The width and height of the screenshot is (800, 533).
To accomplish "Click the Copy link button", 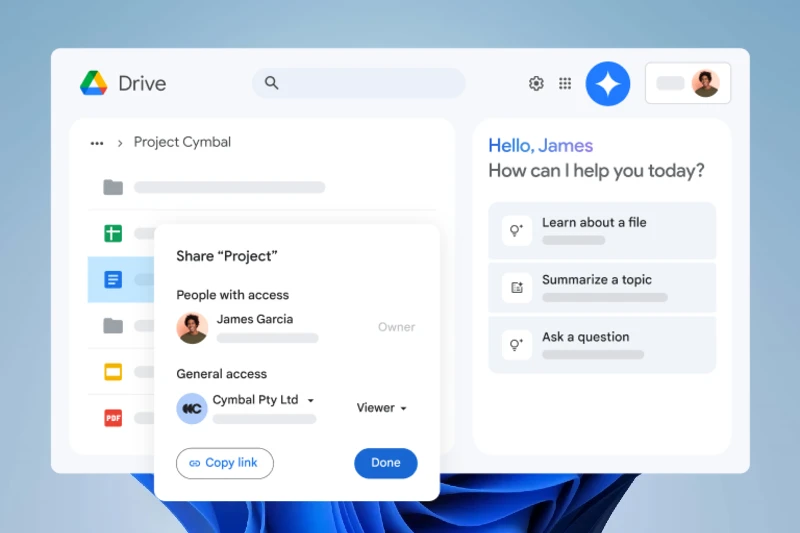I will [x=225, y=463].
